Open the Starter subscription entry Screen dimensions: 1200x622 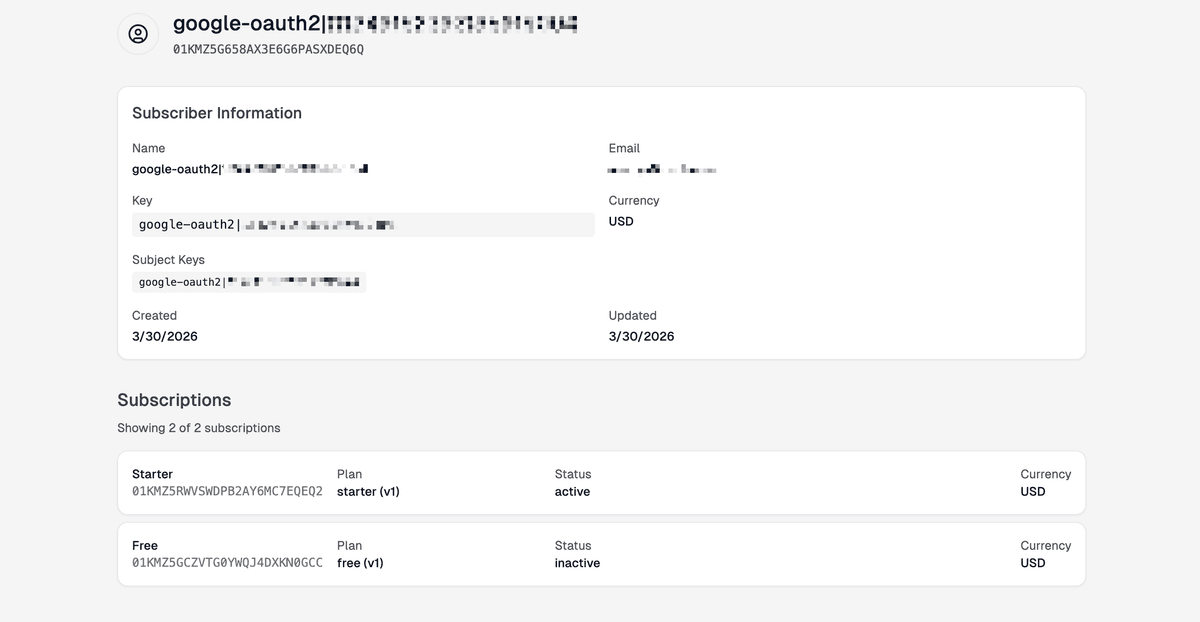pyautogui.click(x=600, y=482)
